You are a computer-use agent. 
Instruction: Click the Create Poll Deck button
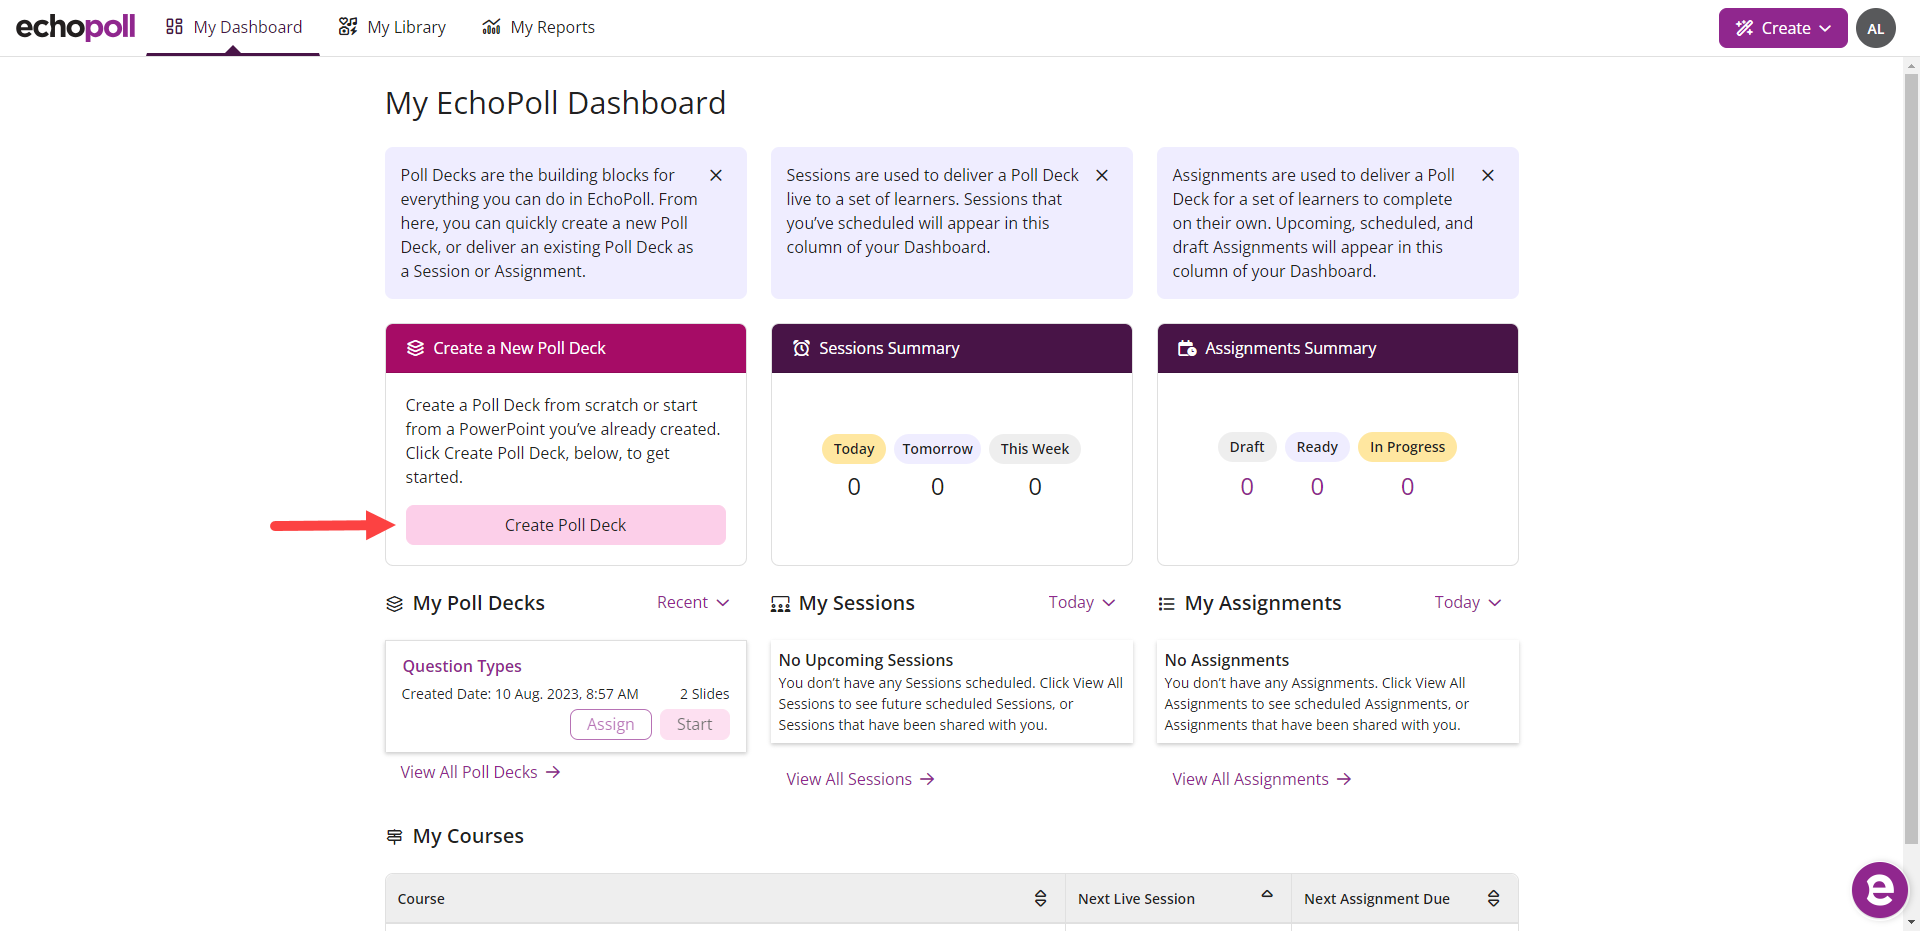coord(565,524)
